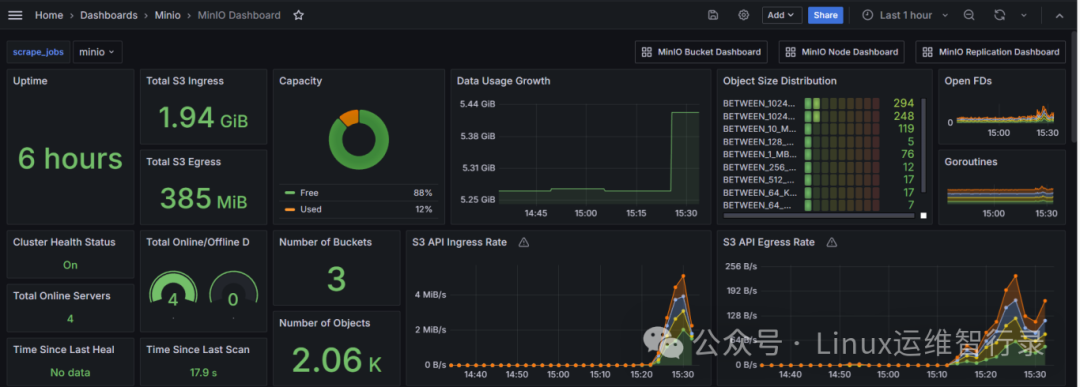Star the MinIO Dashboard as favorite
The width and height of the screenshot is (1080, 387).
[298, 15]
